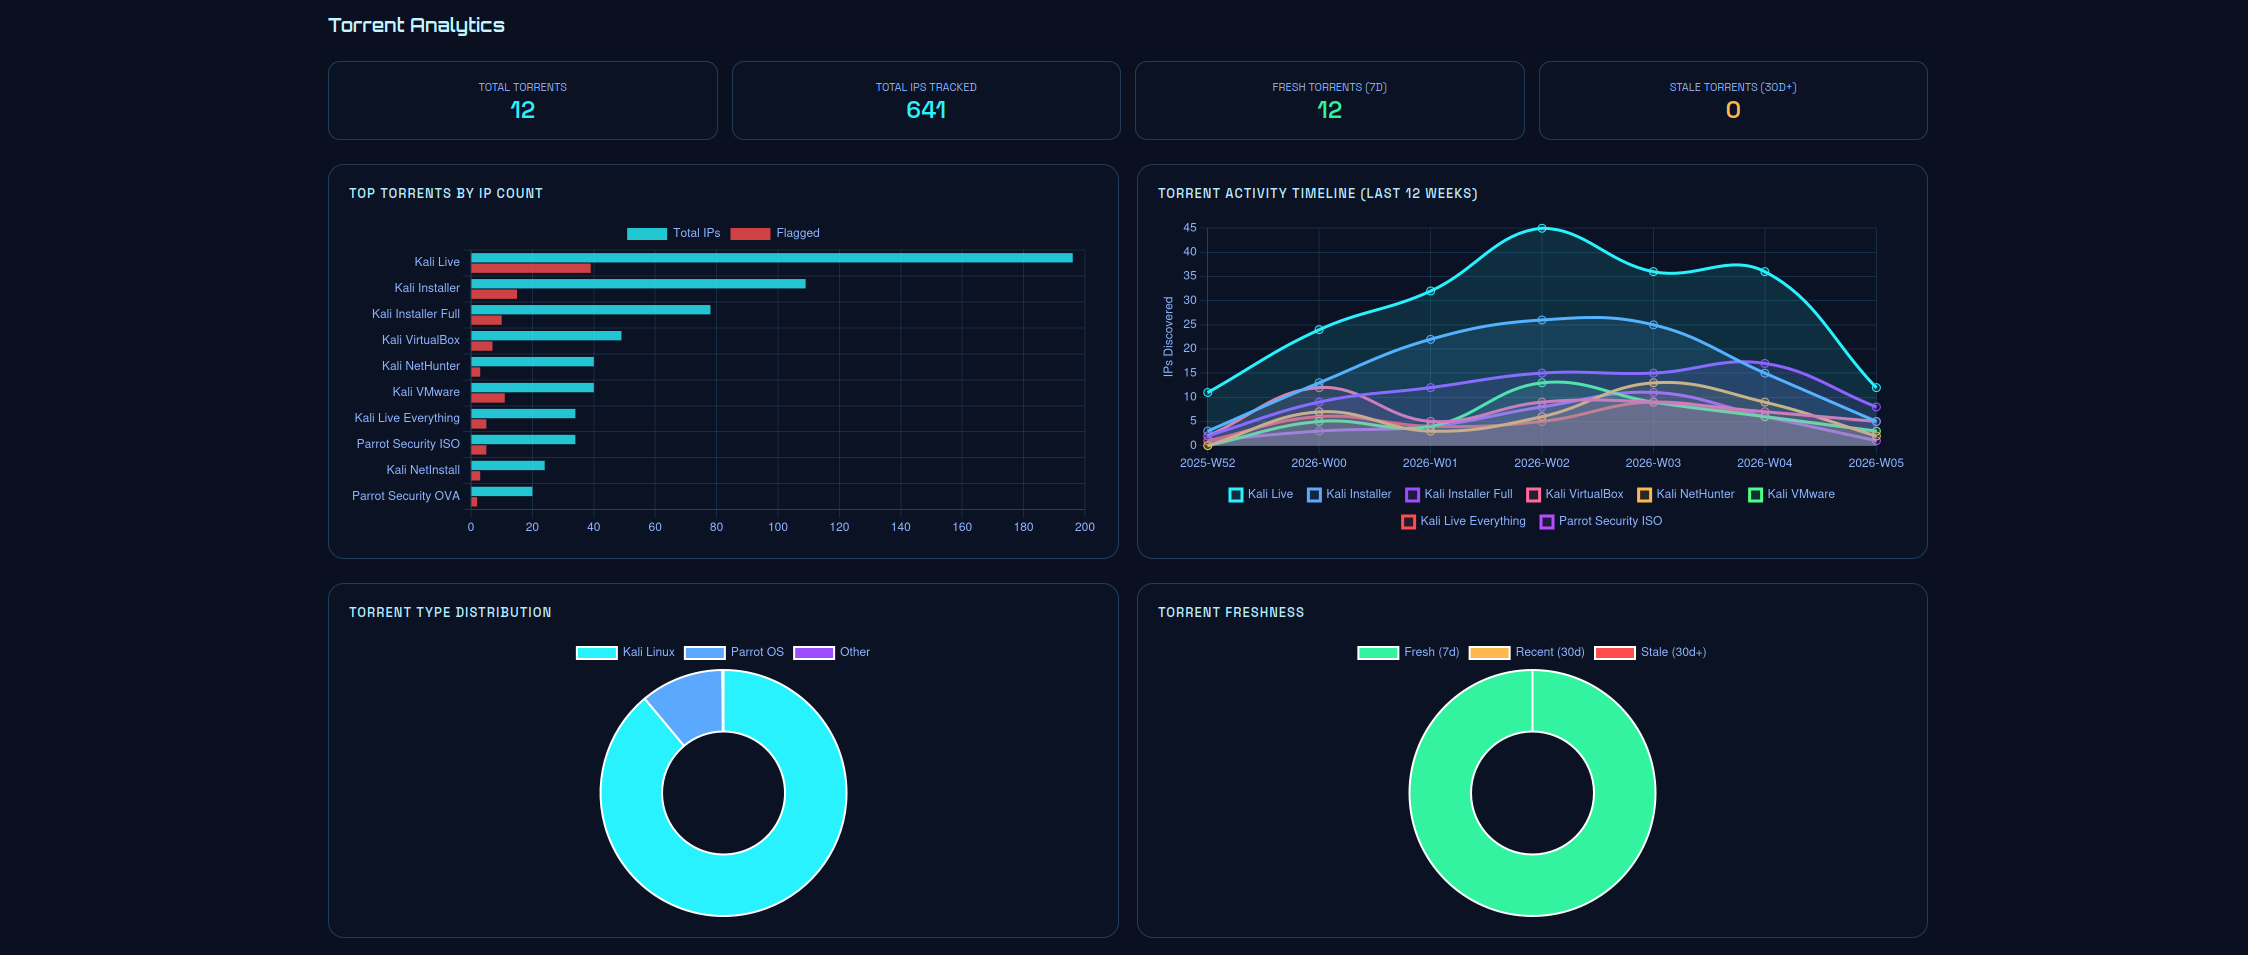This screenshot has width=2248, height=955.
Task: Open the Total Torrents stat card
Action: coord(522,100)
